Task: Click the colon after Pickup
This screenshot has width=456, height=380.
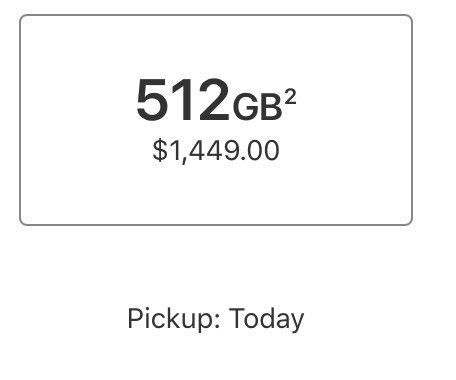Action: [x=218, y=323]
